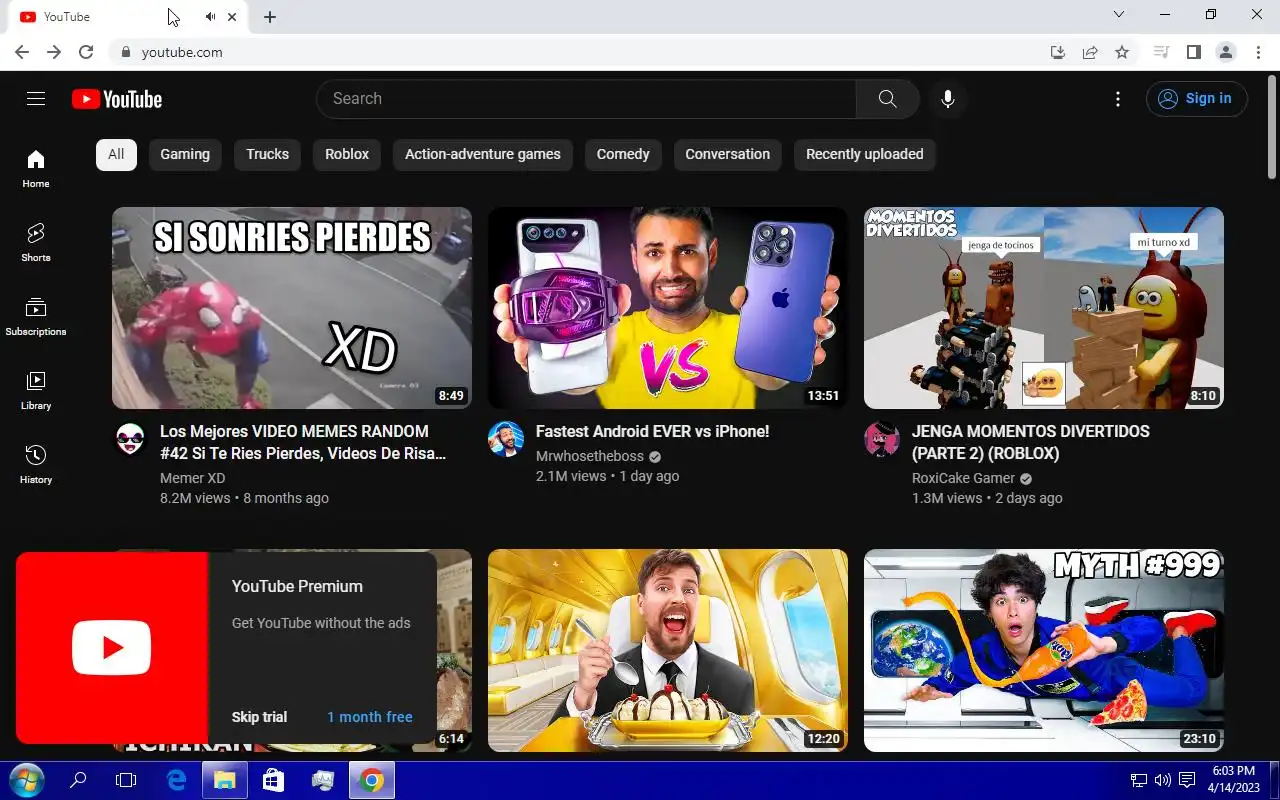The width and height of the screenshot is (1280, 800).
Task: Go forward with the browser forward arrow
Action: [x=54, y=52]
